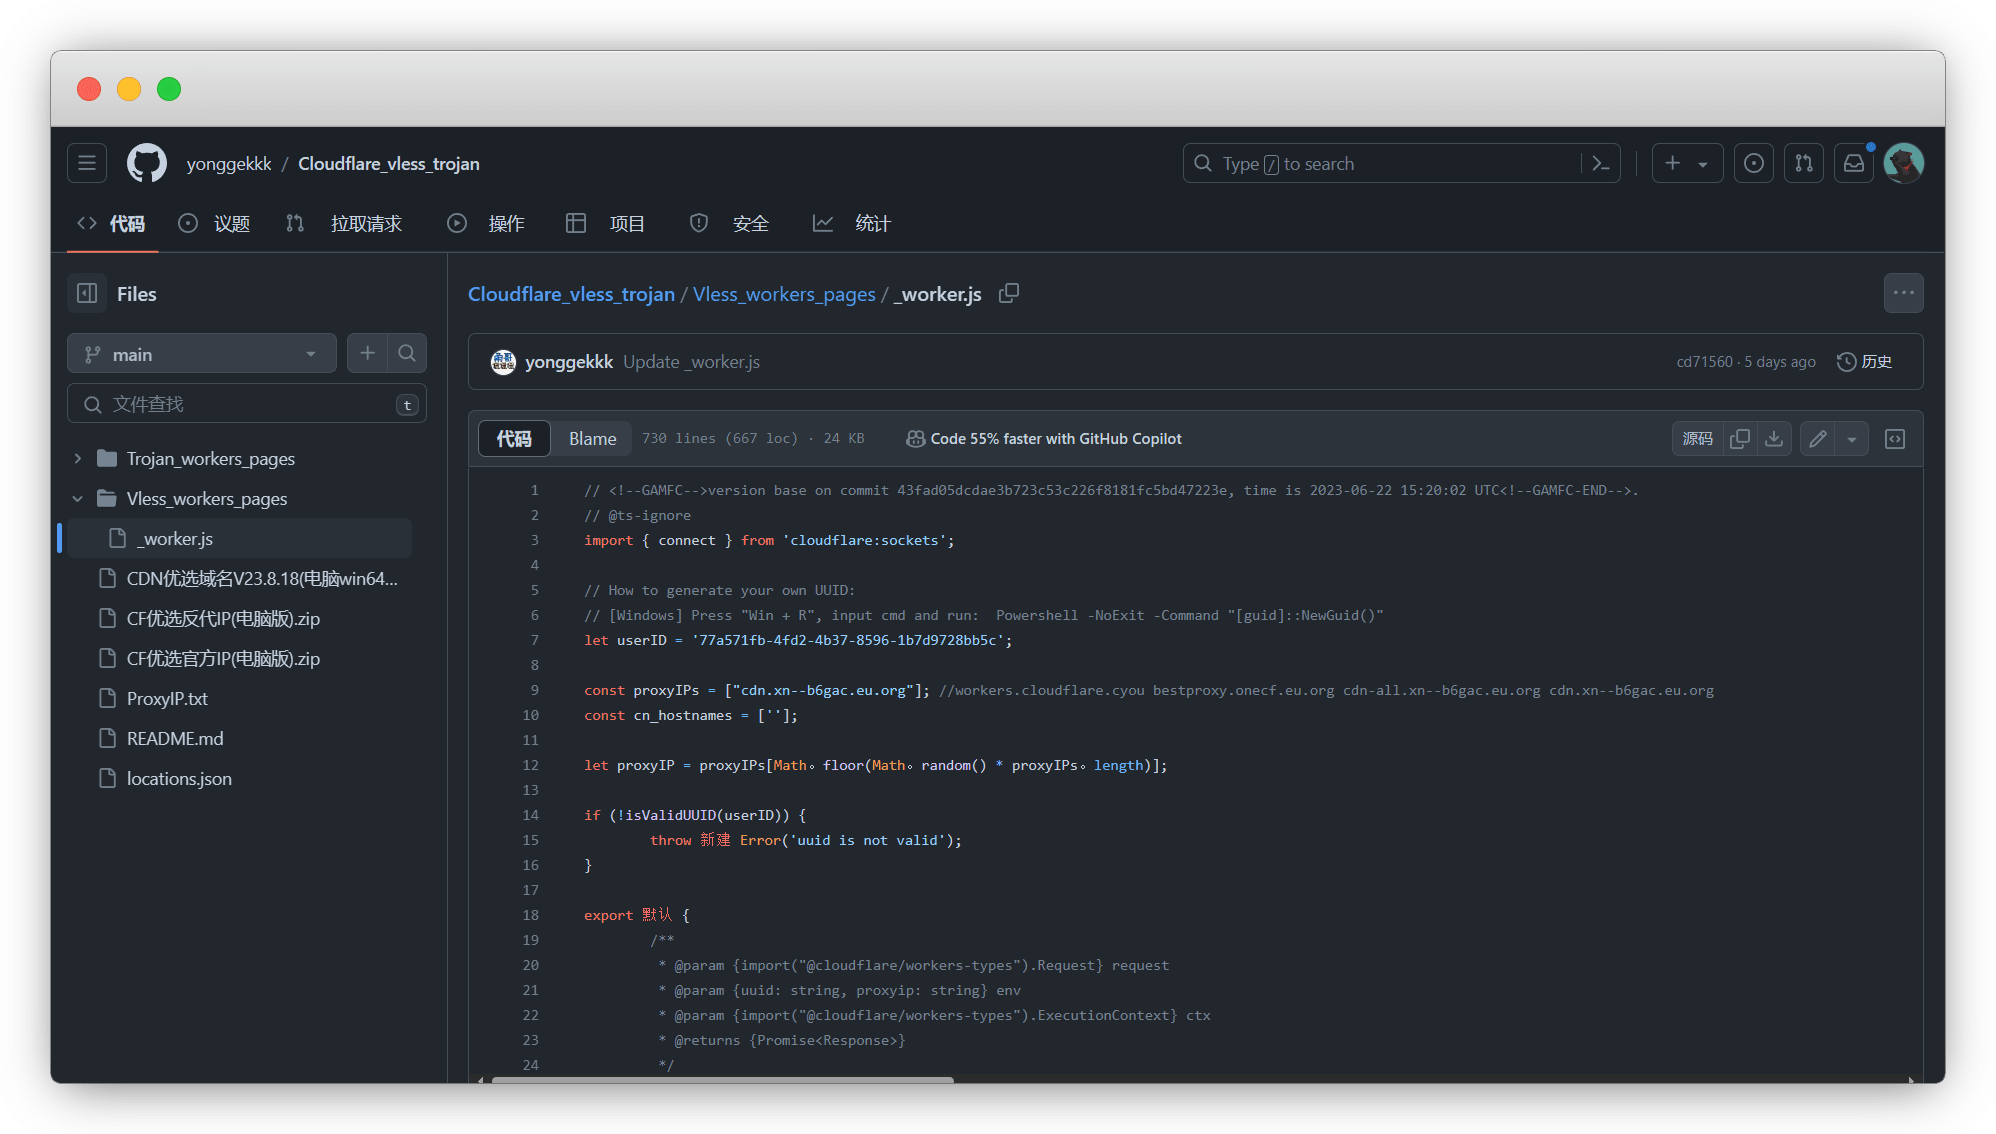Open the pull requests icon in header
This screenshot has height=1134, width=1996.
point(1803,163)
